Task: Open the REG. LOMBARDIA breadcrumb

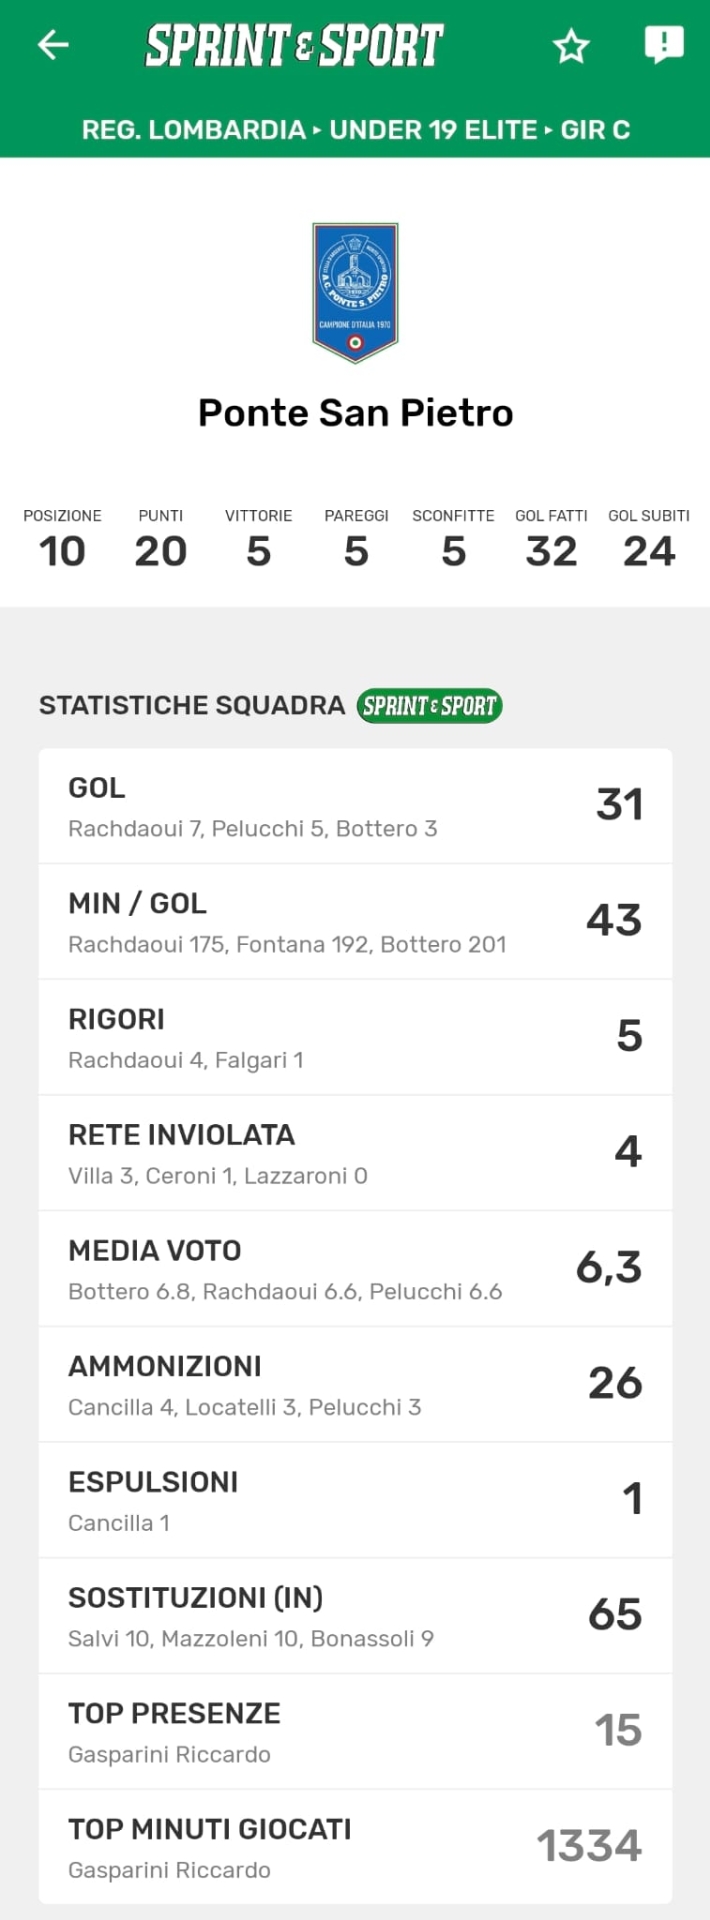Action: [x=193, y=130]
